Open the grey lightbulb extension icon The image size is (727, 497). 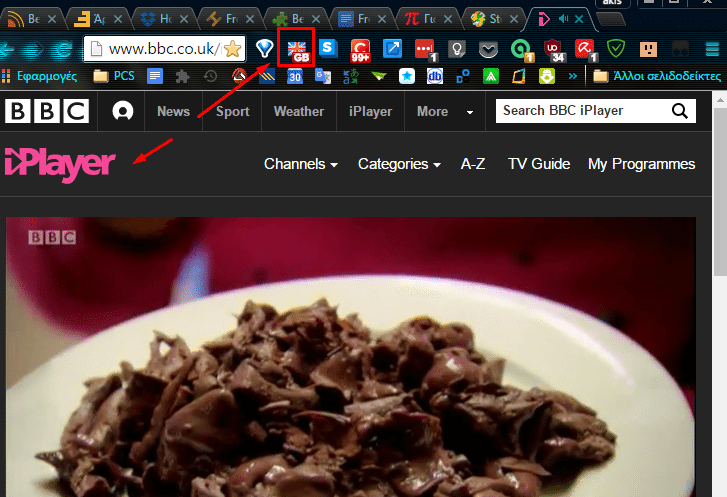[x=457, y=49]
